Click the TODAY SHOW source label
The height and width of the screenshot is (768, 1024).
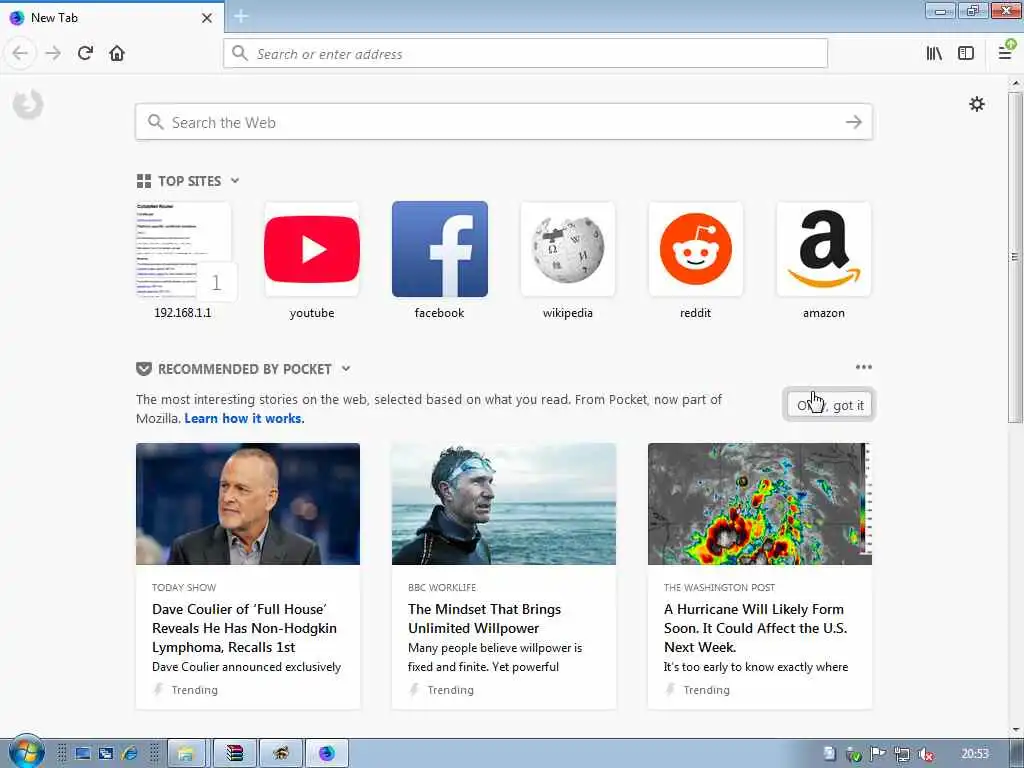(184, 588)
